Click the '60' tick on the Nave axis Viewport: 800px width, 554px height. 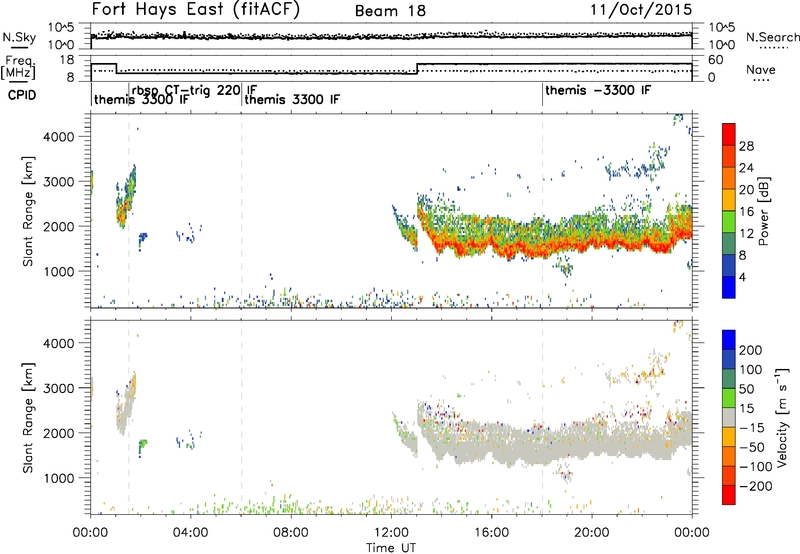coord(716,60)
